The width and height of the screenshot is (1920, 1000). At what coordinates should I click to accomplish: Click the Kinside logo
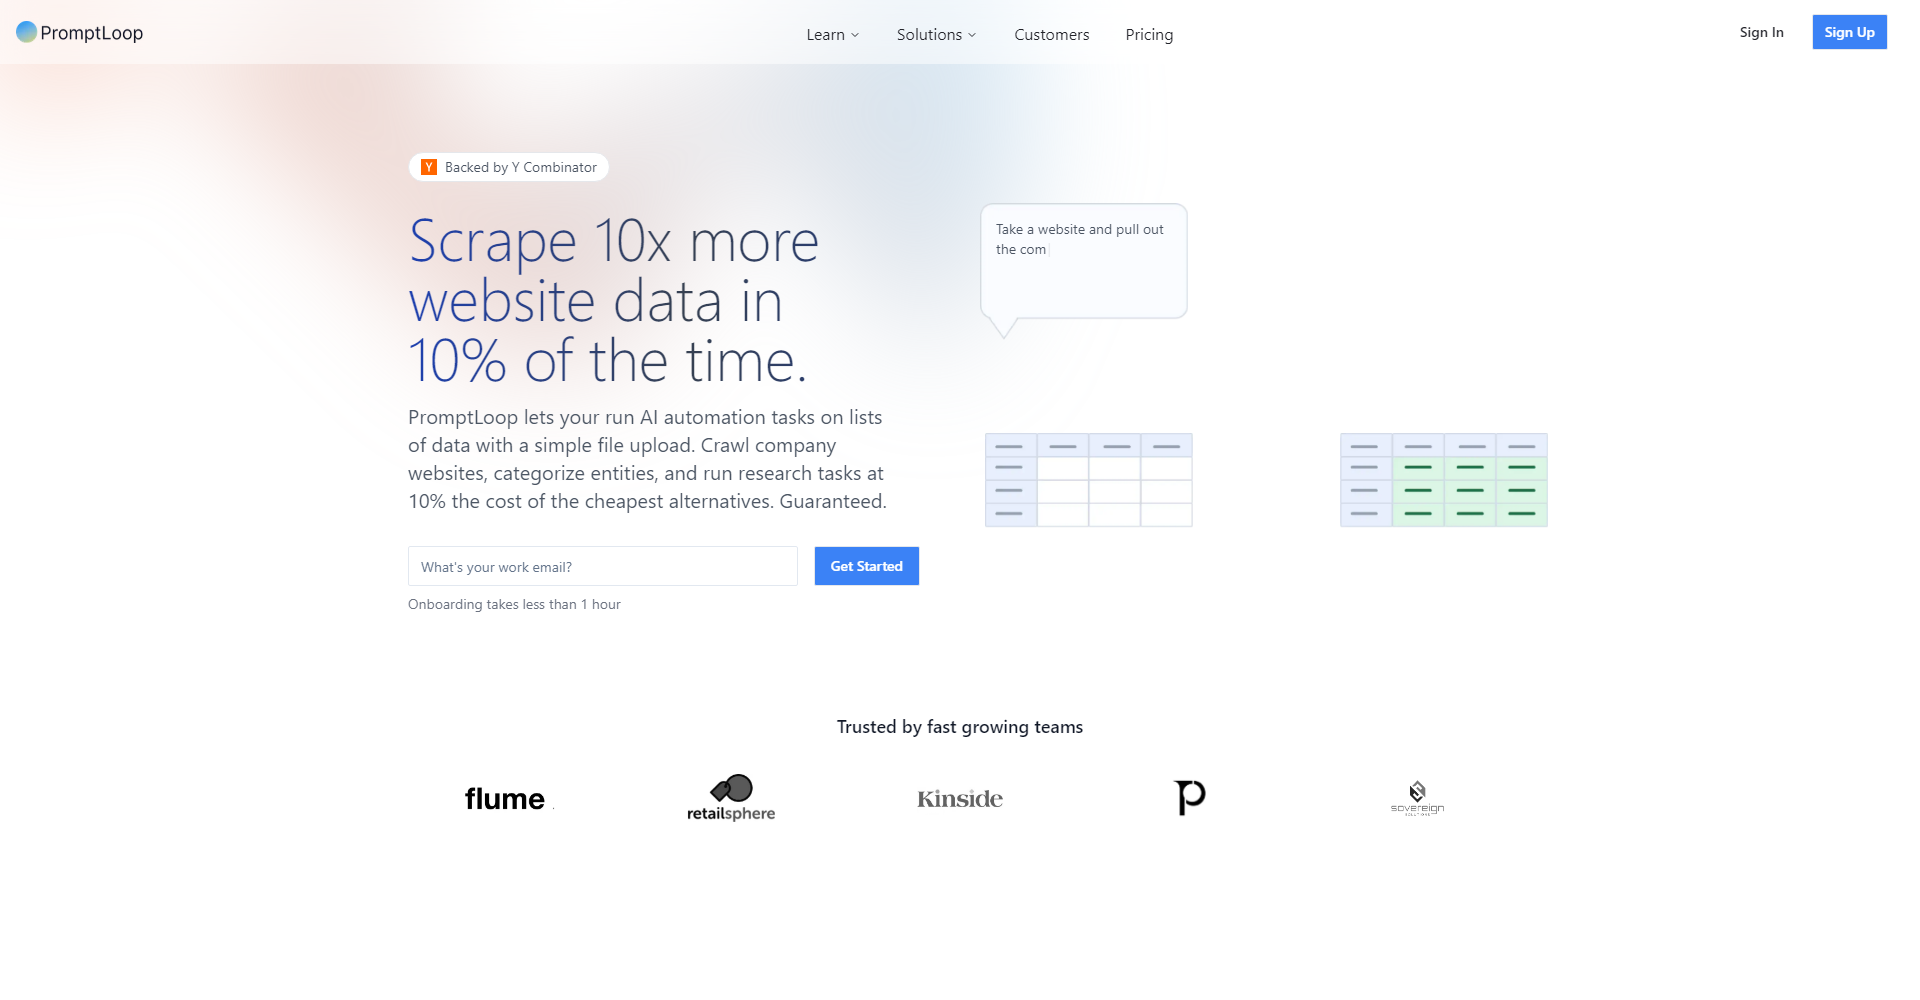pos(959,798)
